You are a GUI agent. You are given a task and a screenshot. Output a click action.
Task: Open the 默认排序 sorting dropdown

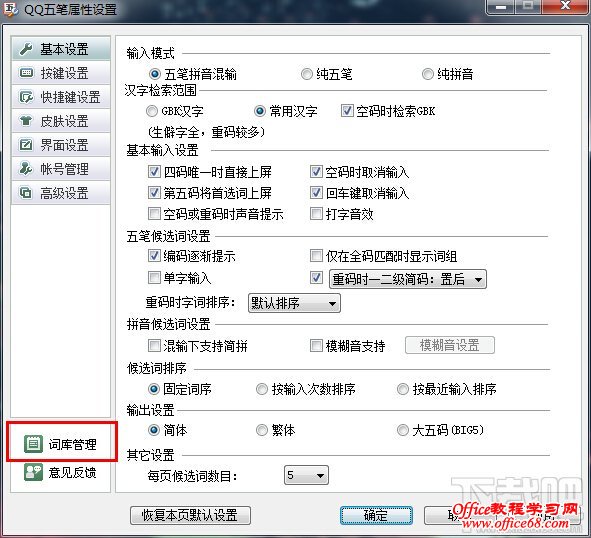294,303
